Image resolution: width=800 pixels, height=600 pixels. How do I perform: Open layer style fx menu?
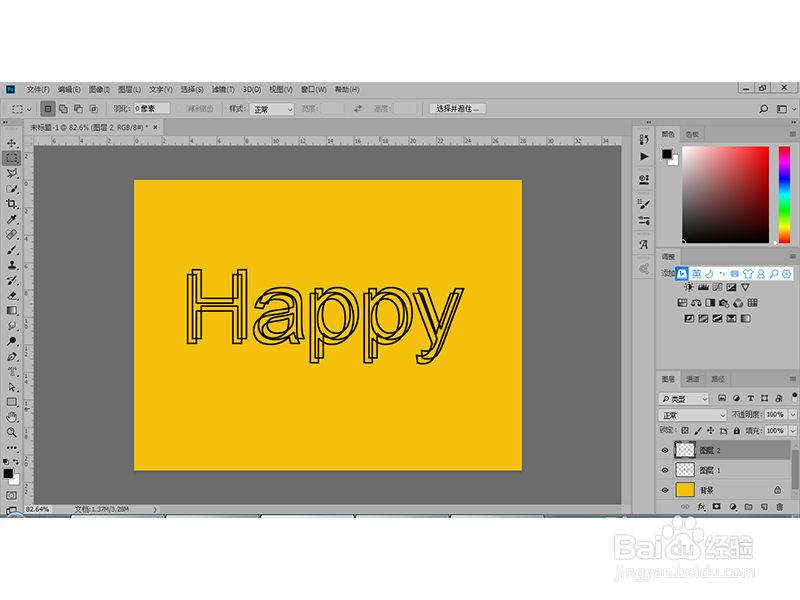(702, 507)
